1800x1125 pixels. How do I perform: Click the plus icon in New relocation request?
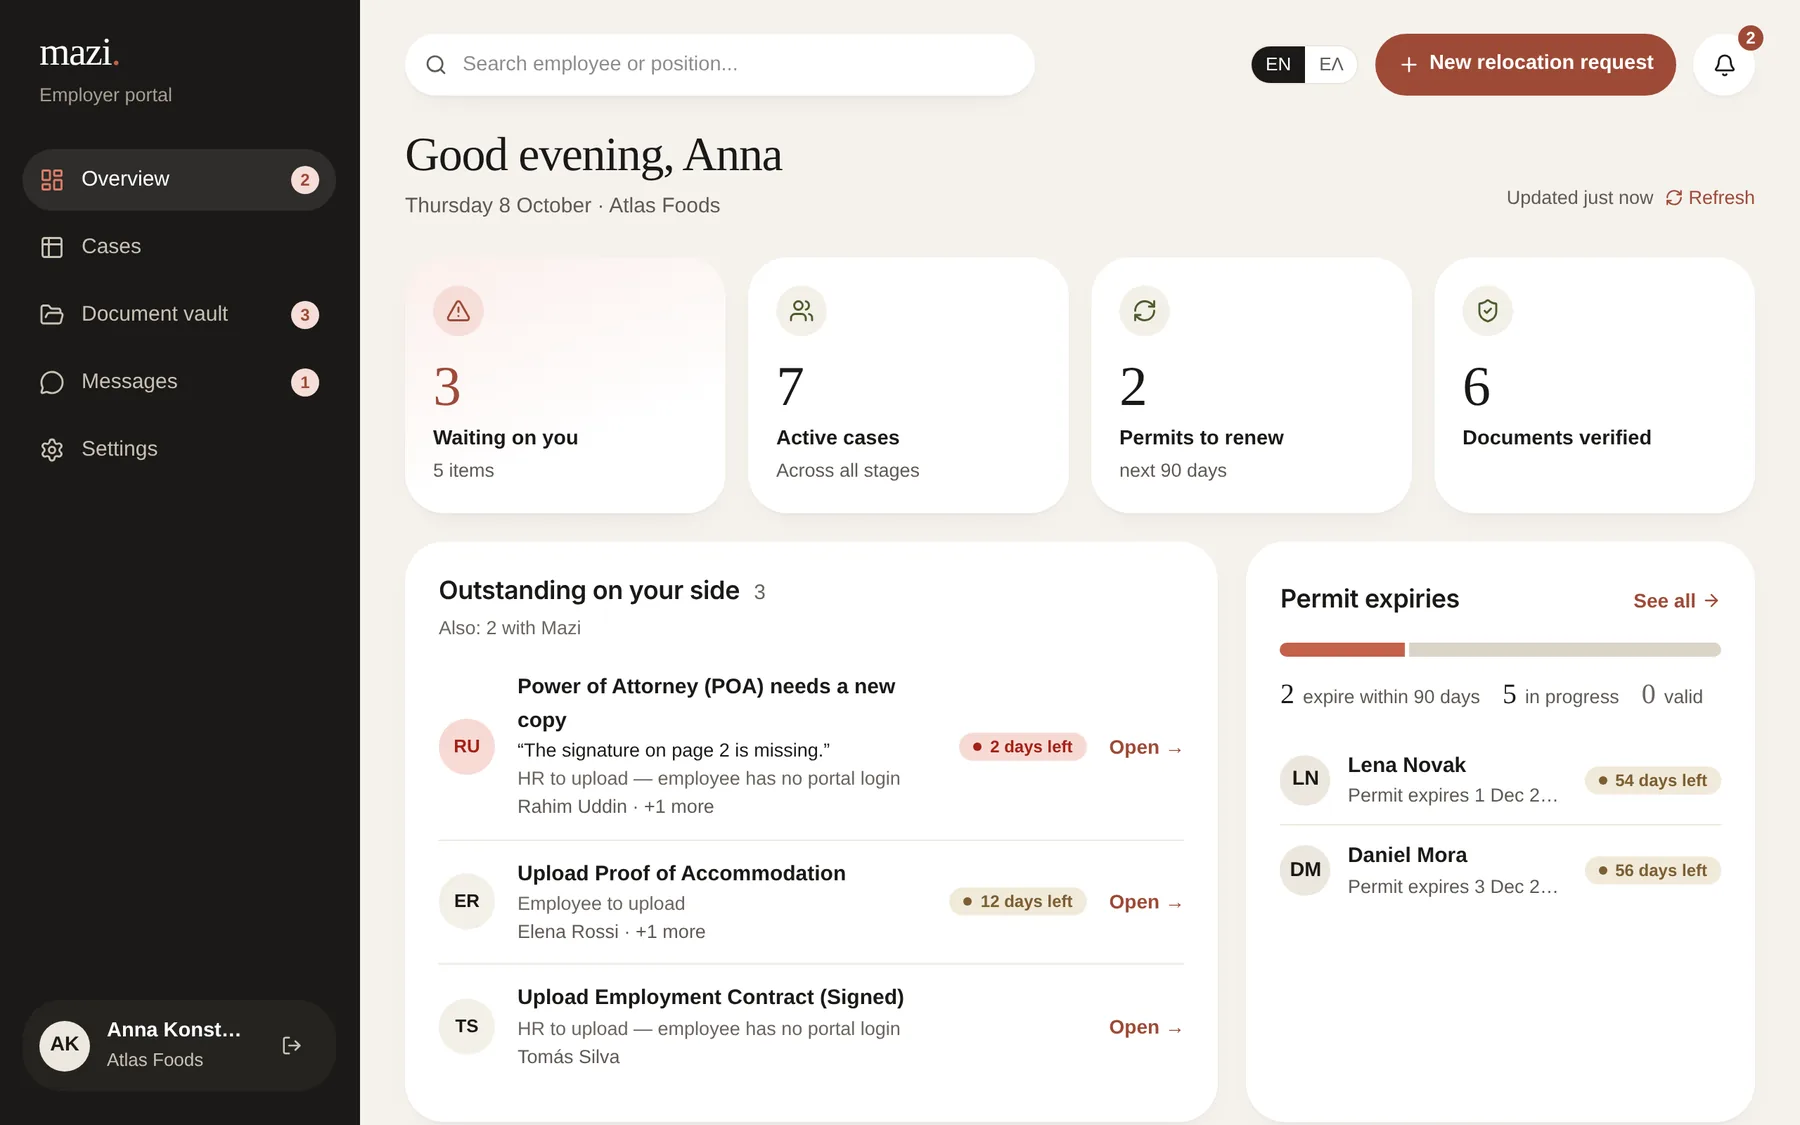(1408, 65)
